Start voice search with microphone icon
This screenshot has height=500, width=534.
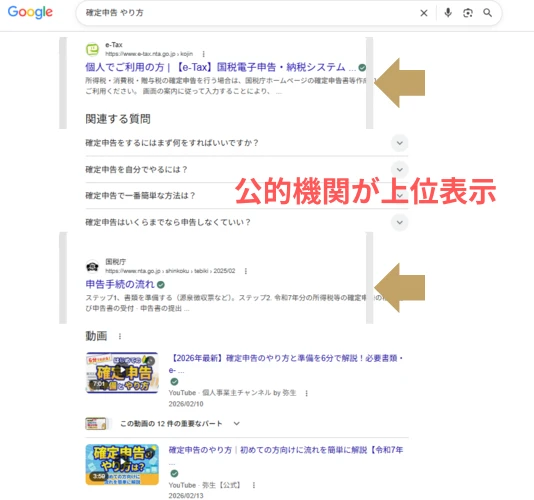click(x=448, y=13)
